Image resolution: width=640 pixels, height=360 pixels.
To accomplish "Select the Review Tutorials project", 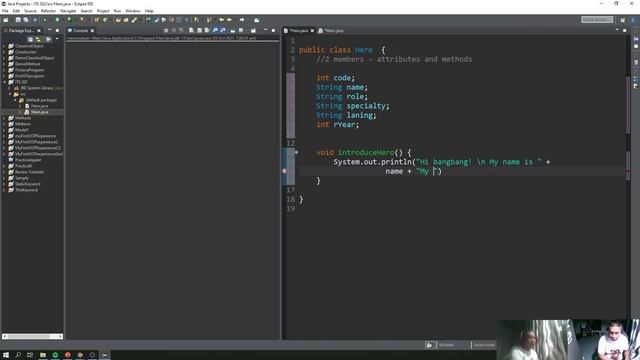I will (29, 172).
